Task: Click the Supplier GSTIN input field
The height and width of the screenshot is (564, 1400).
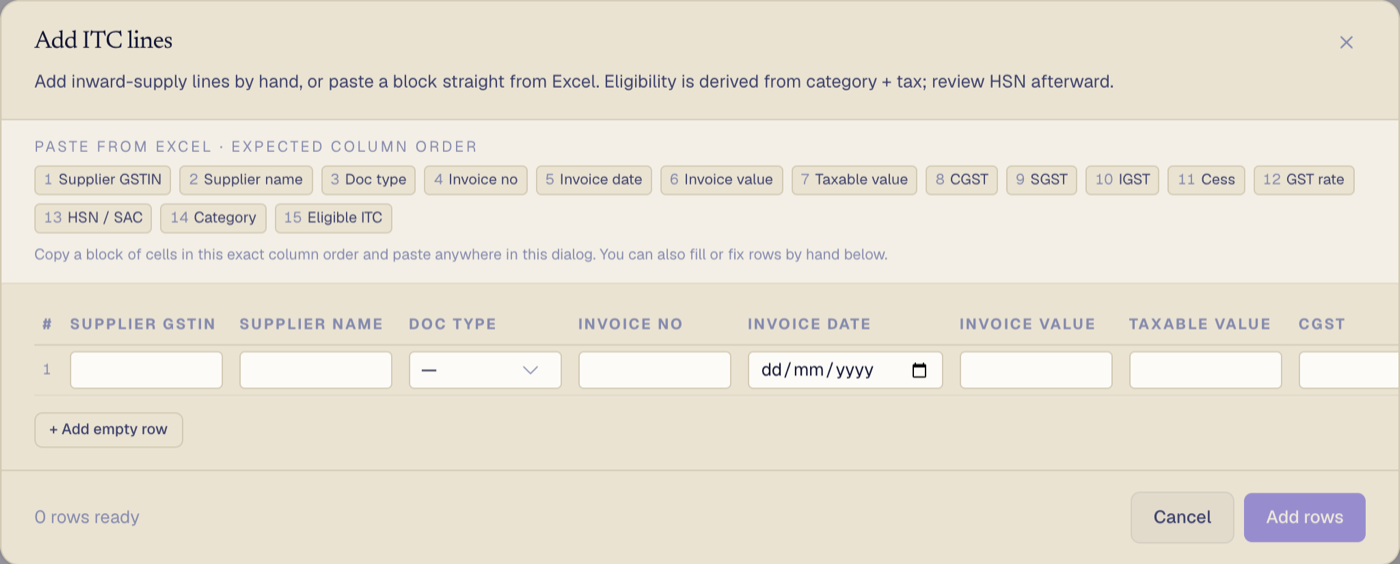Action: [146, 370]
